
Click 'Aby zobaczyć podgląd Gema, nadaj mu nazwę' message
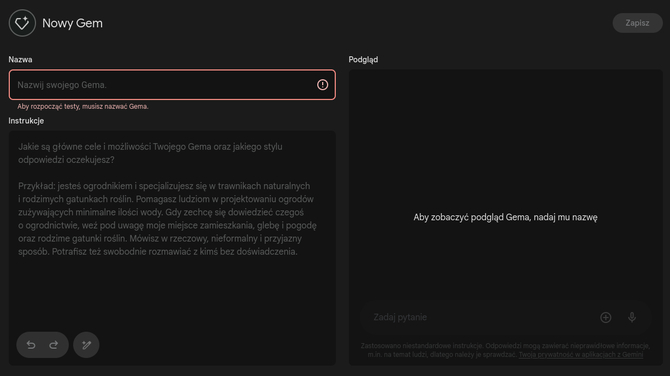[505, 217]
